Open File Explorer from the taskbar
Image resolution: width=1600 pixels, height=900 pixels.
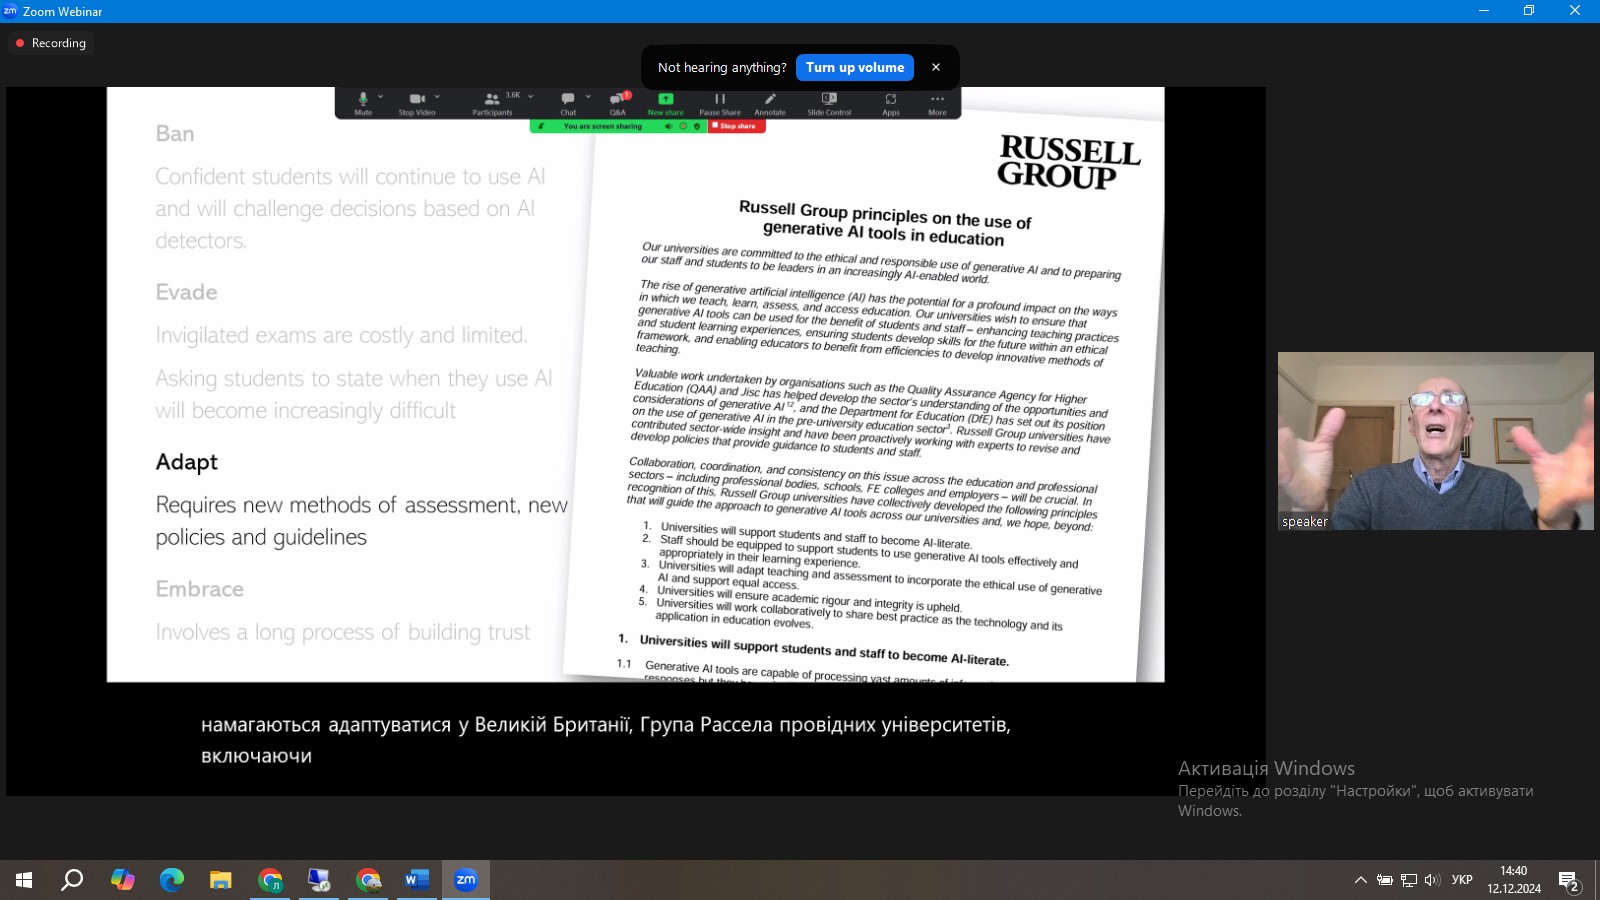coord(221,880)
